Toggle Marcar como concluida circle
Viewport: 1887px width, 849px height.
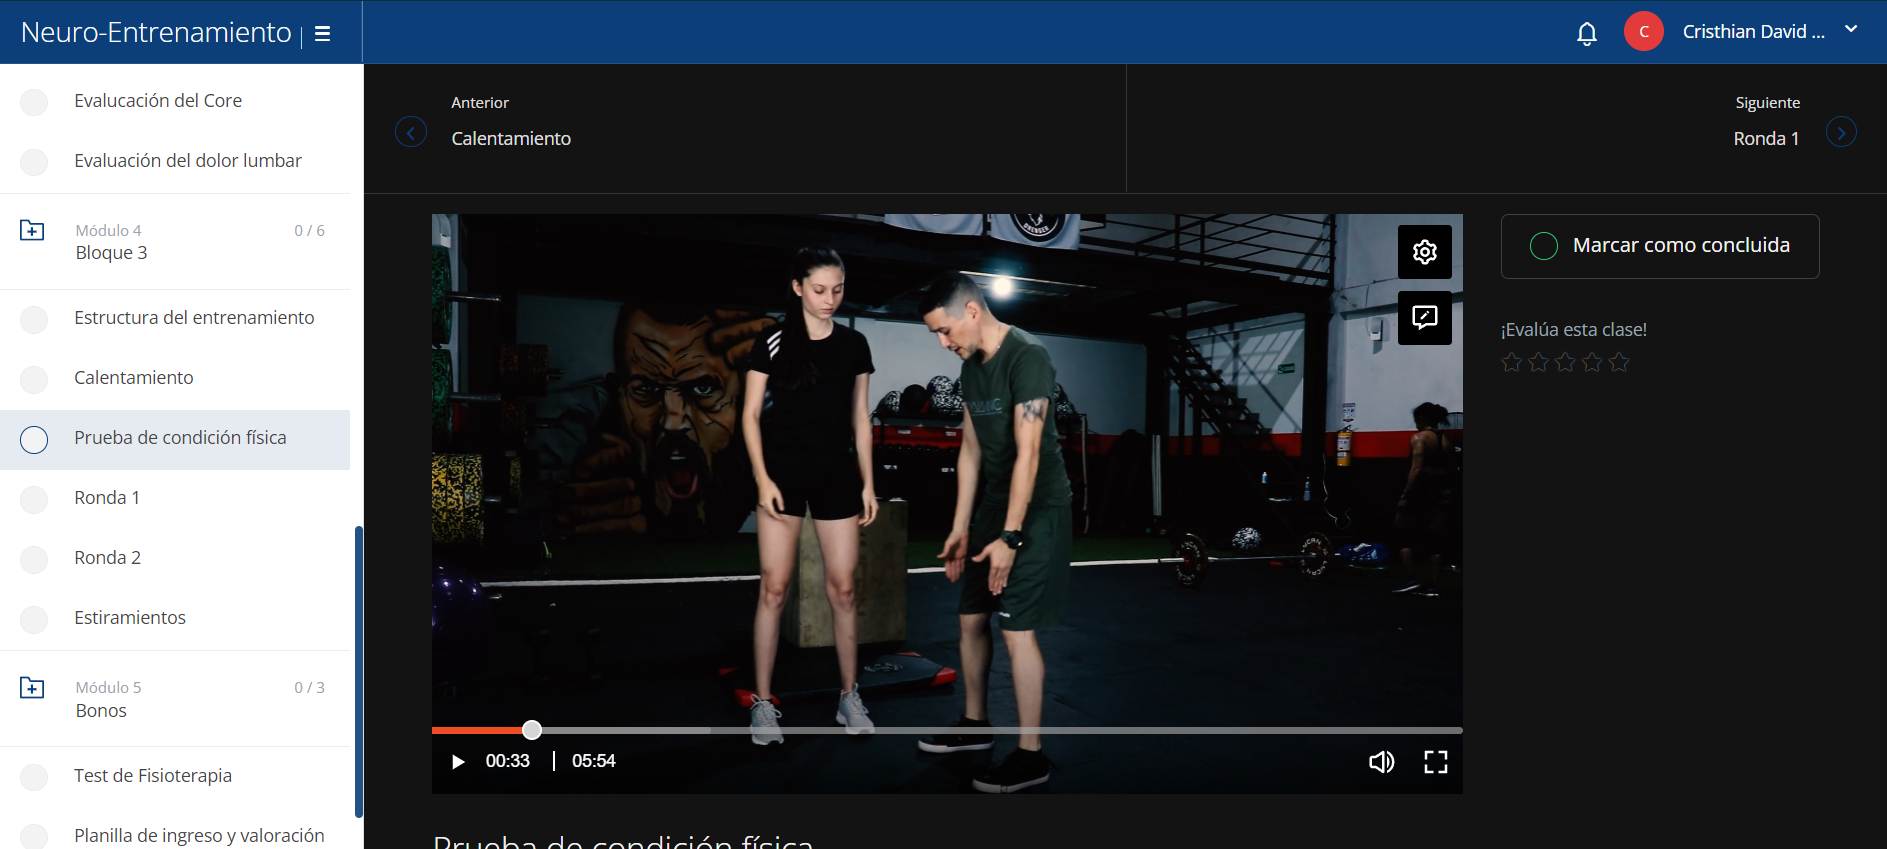1544,246
